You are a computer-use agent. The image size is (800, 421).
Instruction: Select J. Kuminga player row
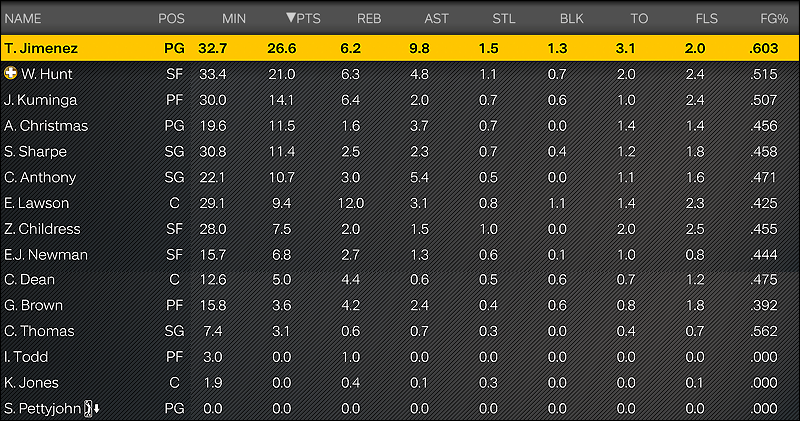click(400, 100)
